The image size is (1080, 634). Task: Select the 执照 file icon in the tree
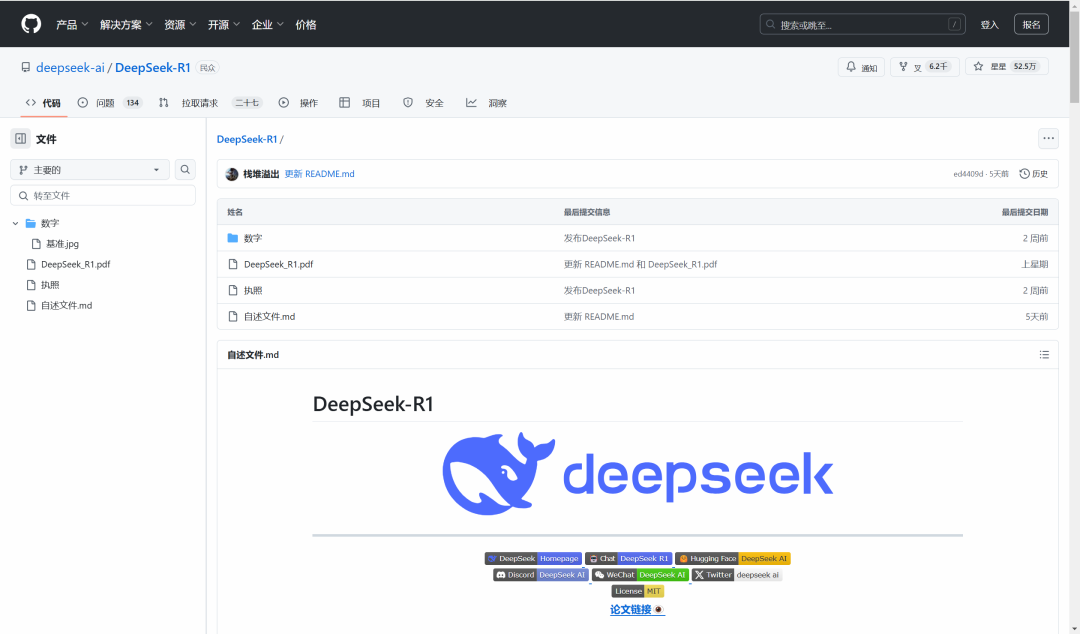pos(31,284)
